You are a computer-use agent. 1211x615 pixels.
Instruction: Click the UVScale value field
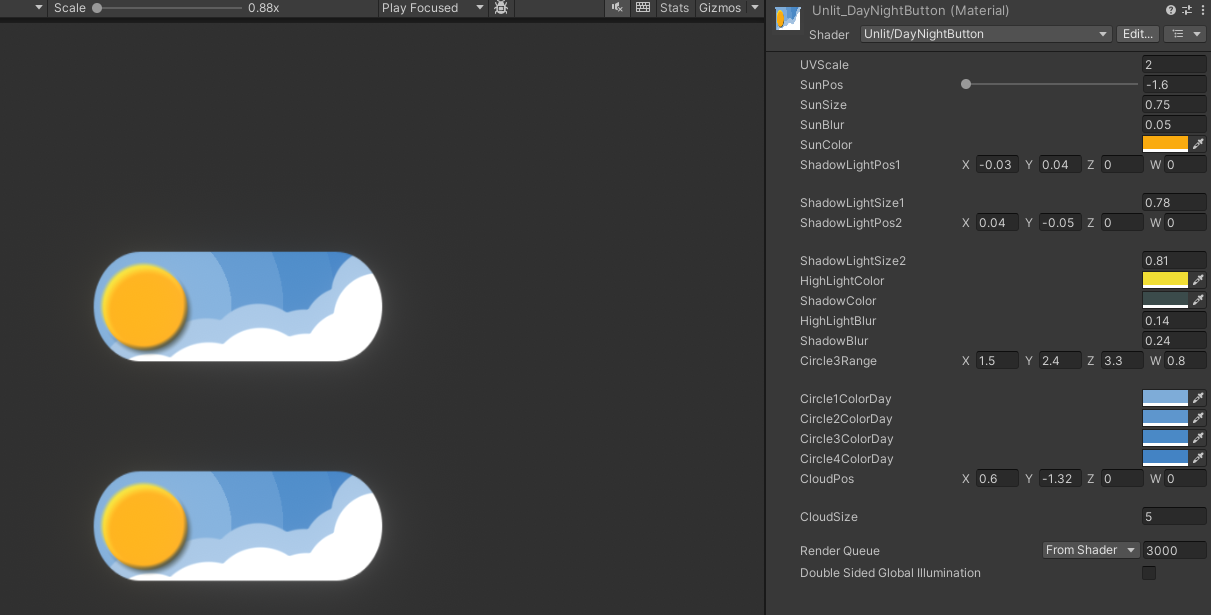pyautogui.click(x=1174, y=65)
